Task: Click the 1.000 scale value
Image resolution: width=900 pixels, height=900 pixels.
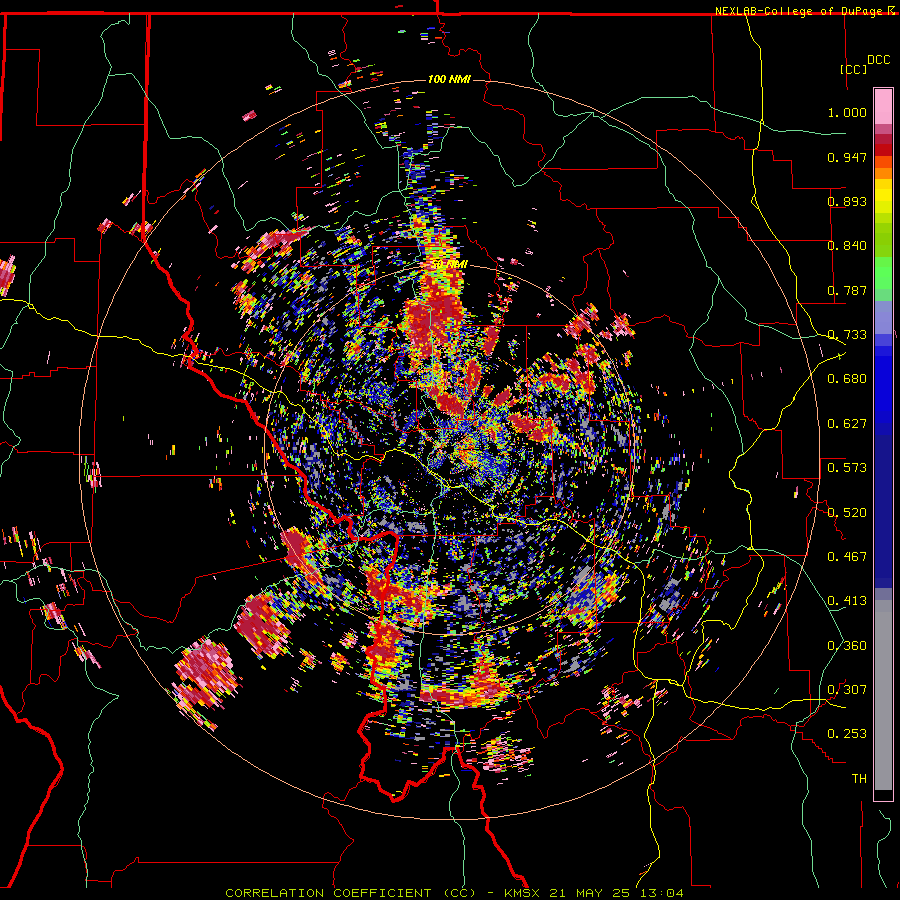Action: tap(847, 112)
